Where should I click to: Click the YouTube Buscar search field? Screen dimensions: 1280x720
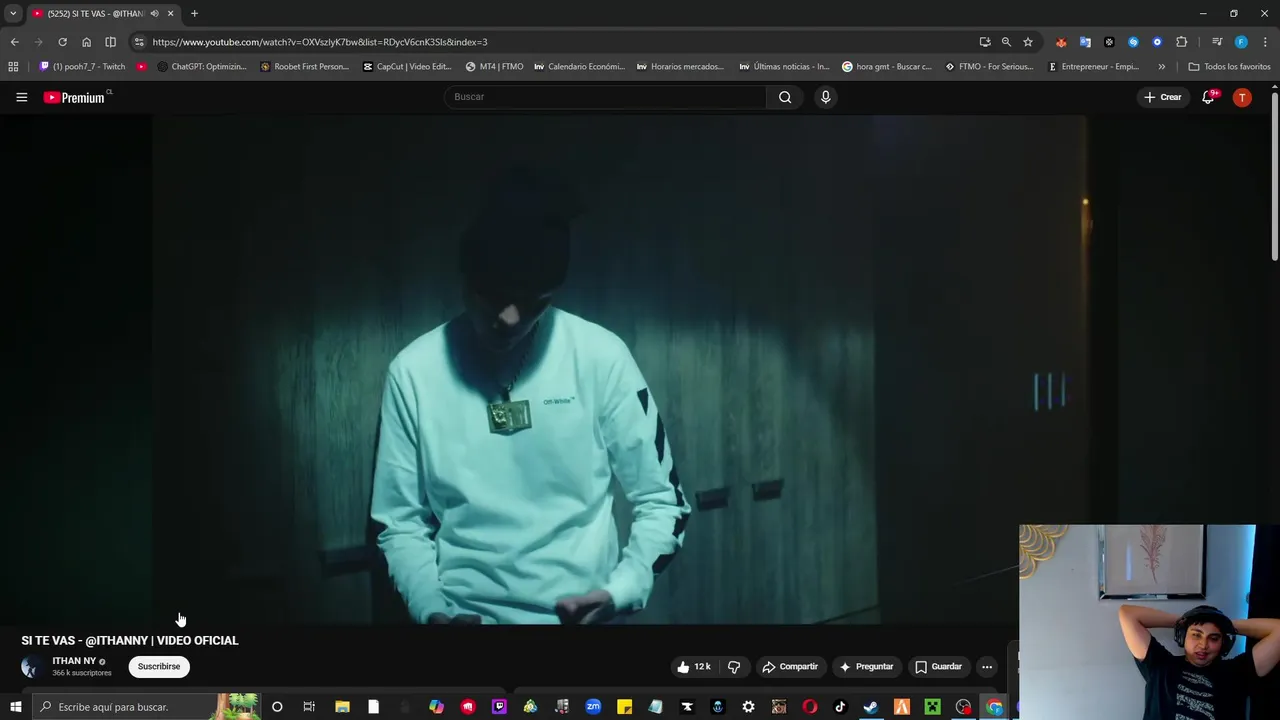605,97
